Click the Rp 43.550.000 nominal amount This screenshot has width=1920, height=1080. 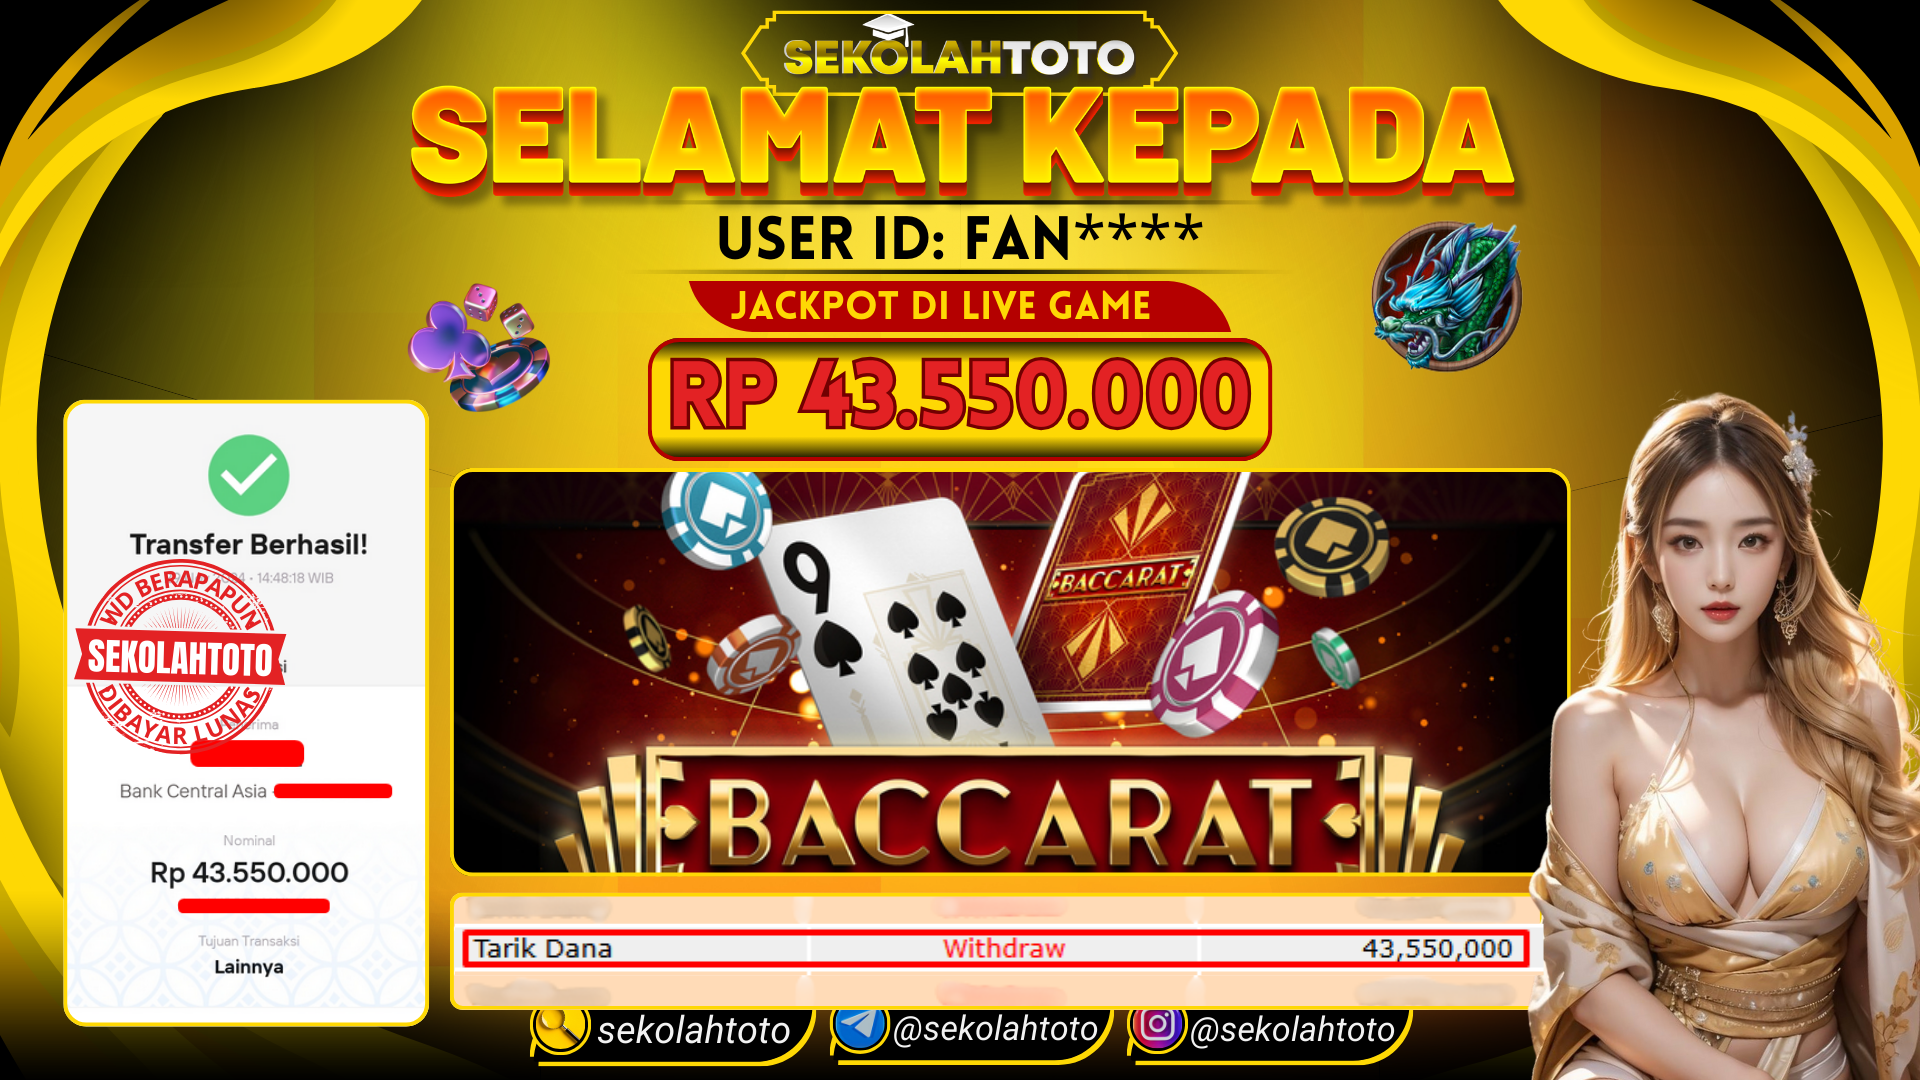coord(249,873)
